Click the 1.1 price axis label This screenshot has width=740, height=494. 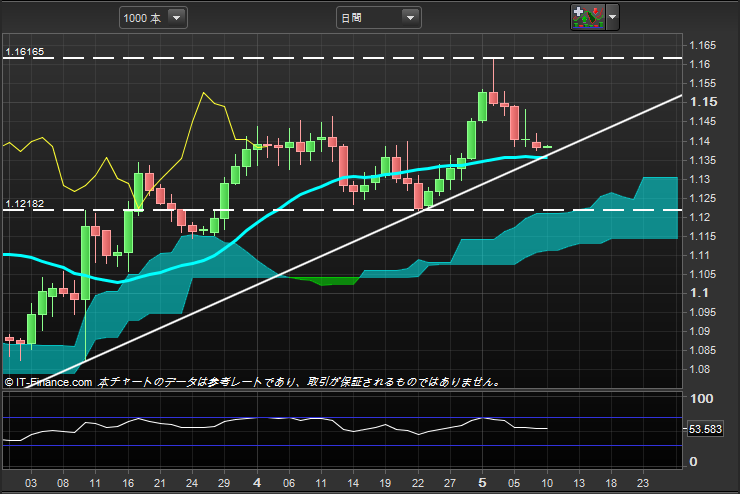click(x=699, y=293)
